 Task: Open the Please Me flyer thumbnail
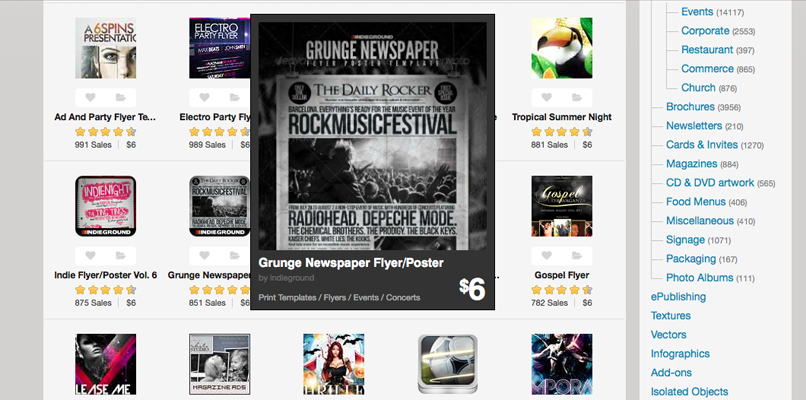pyautogui.click(x=105, y=365)
